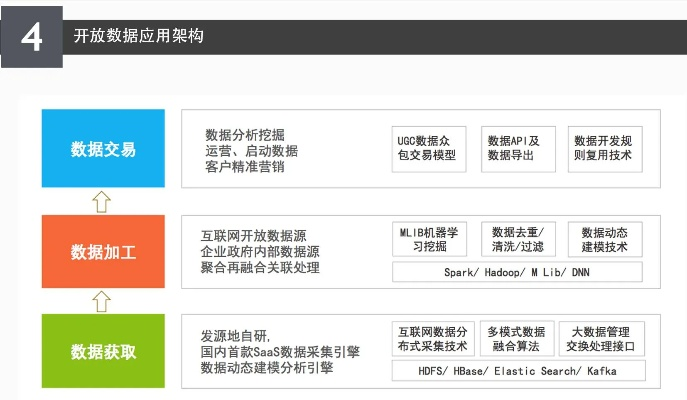Click the text 国内首款SaaS数据采集引擎
Viewport: 687px width, 400px height.
pyautogui.click(x=280, y=352)
